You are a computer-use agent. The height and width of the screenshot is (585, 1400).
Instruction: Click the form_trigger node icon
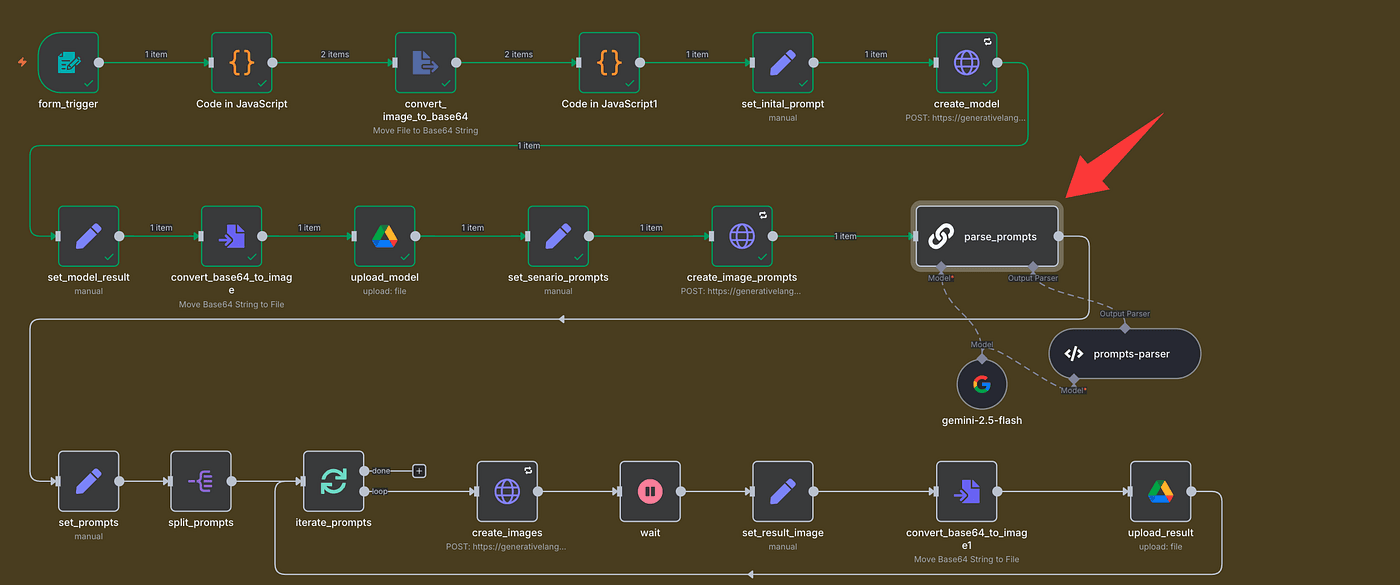68,63
